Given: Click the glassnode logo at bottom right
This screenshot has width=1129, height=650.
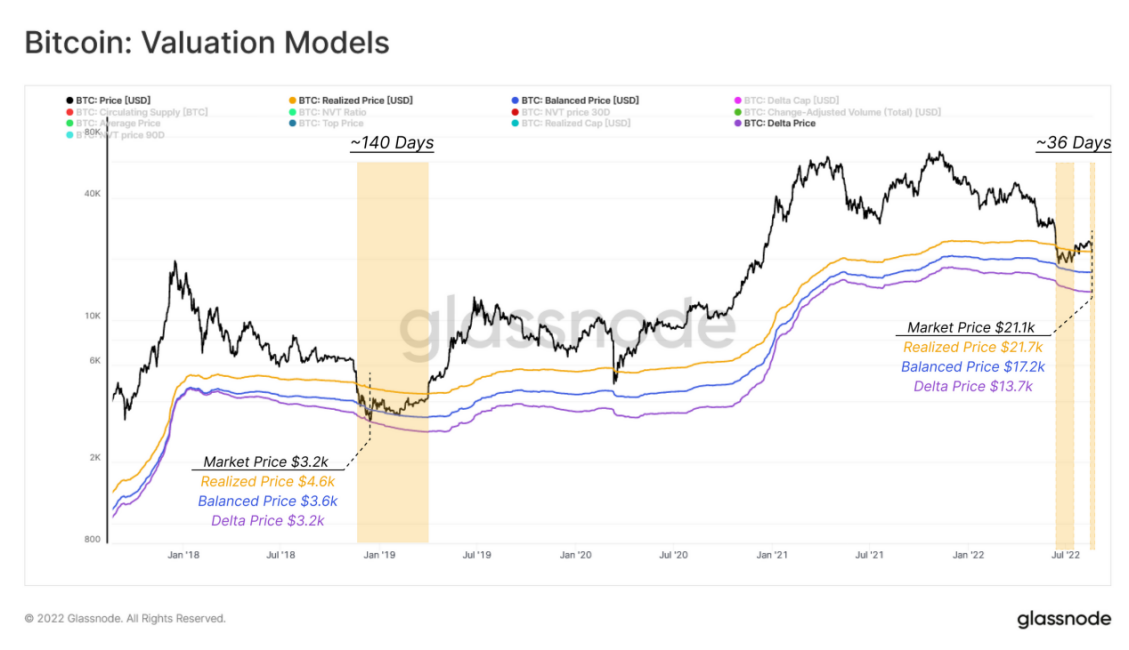Looking at the screenshot, I should [x=1064, y=619].
